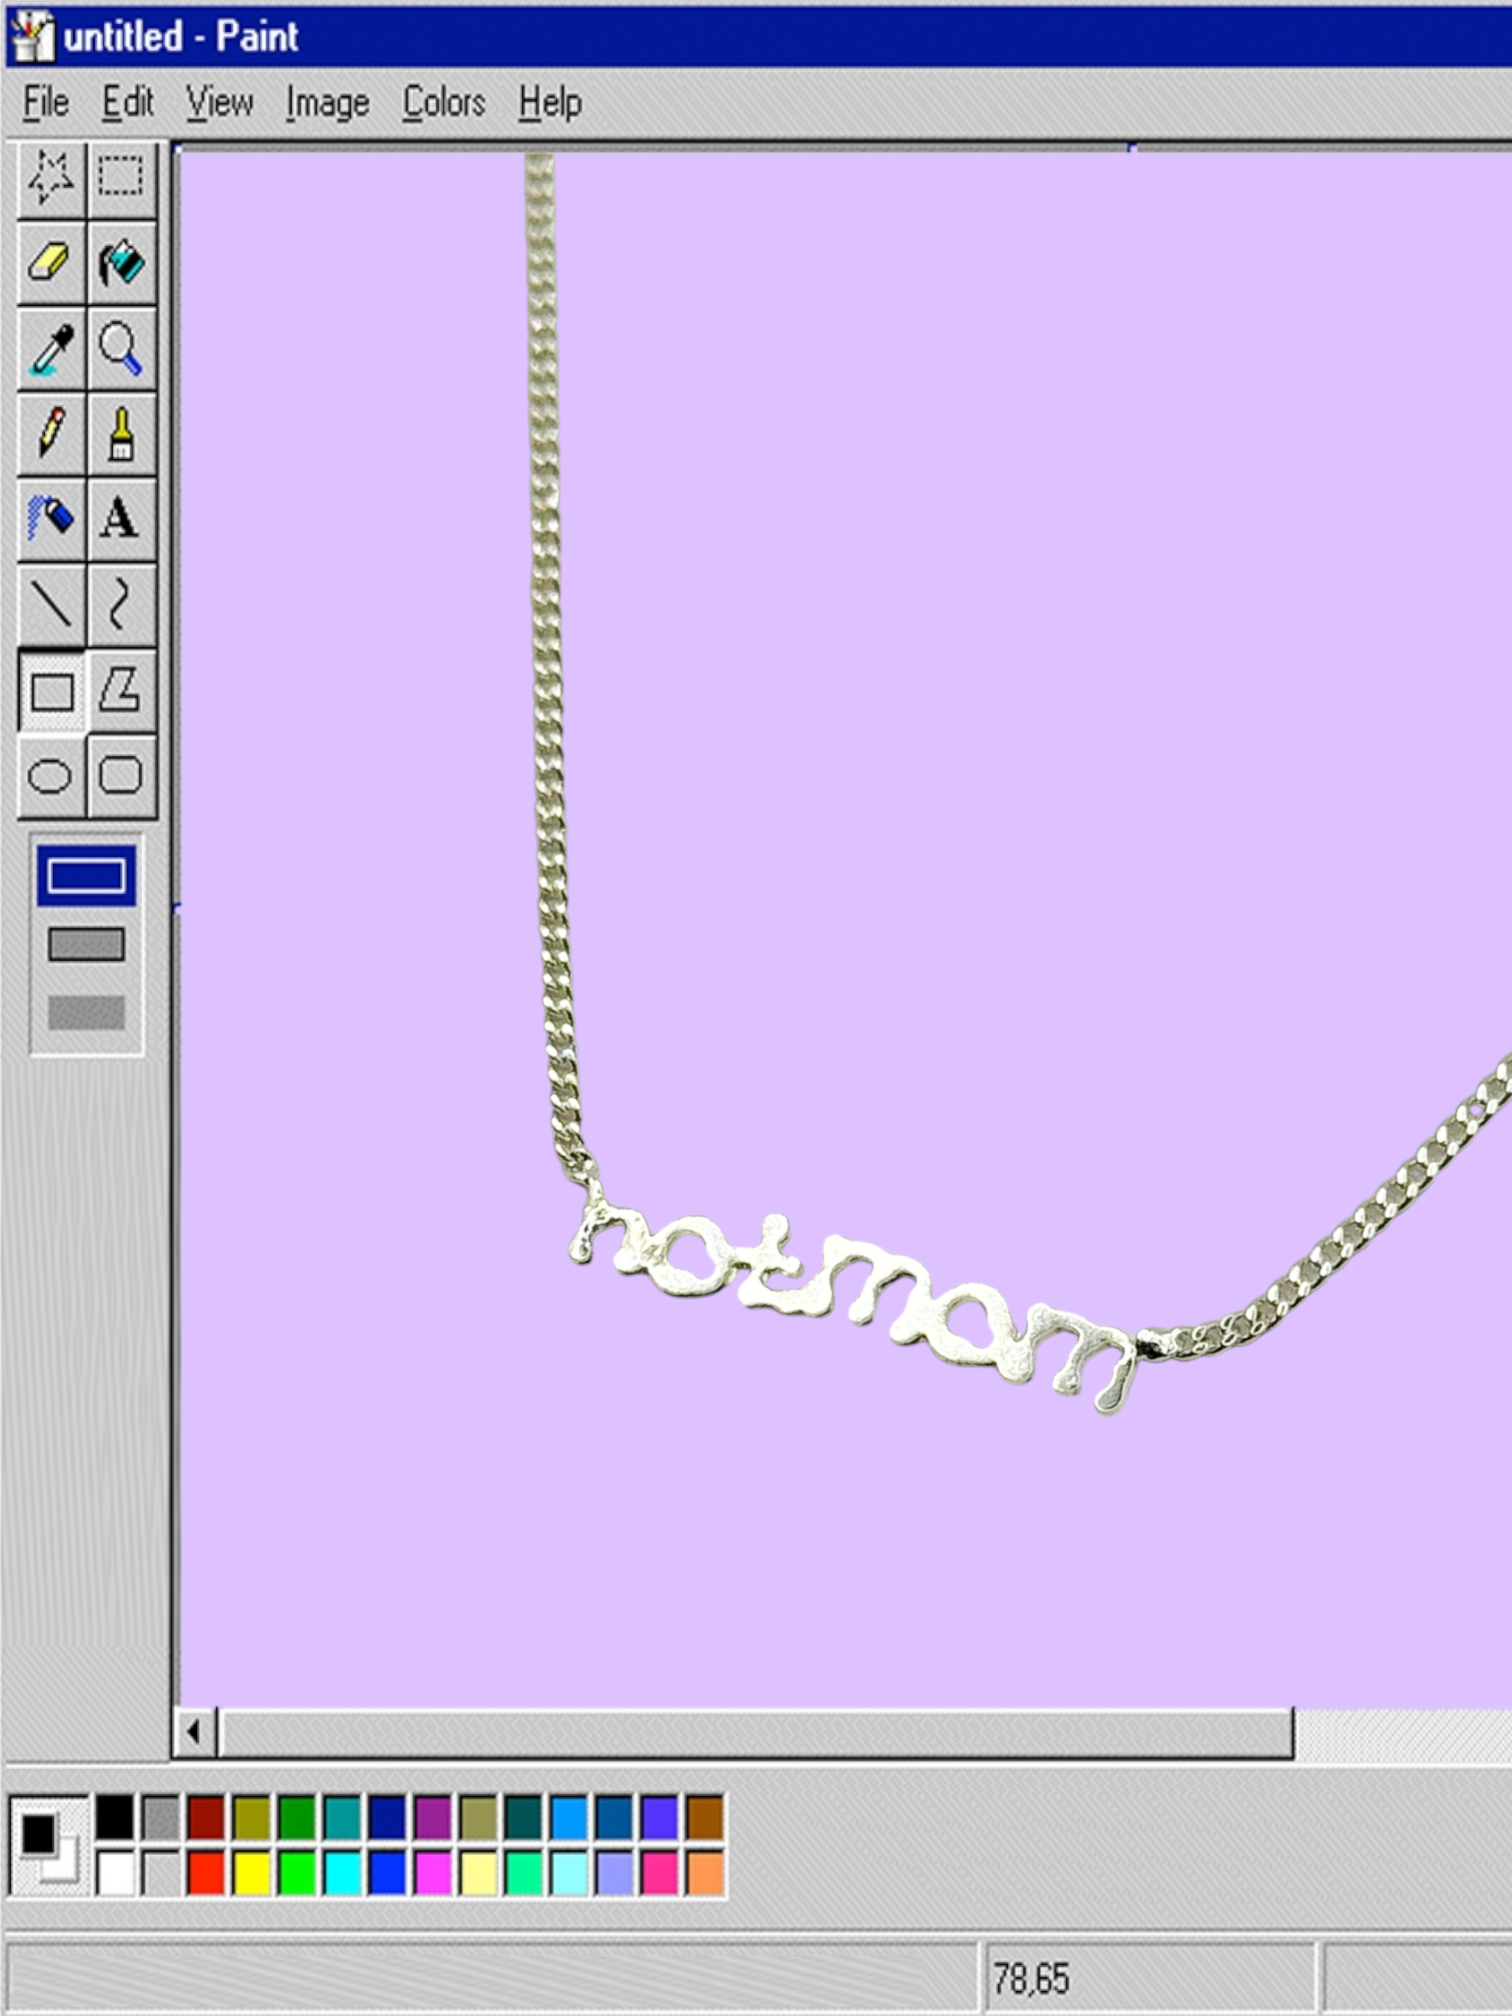Choose the straight Line tool

(x=51, y=605)
